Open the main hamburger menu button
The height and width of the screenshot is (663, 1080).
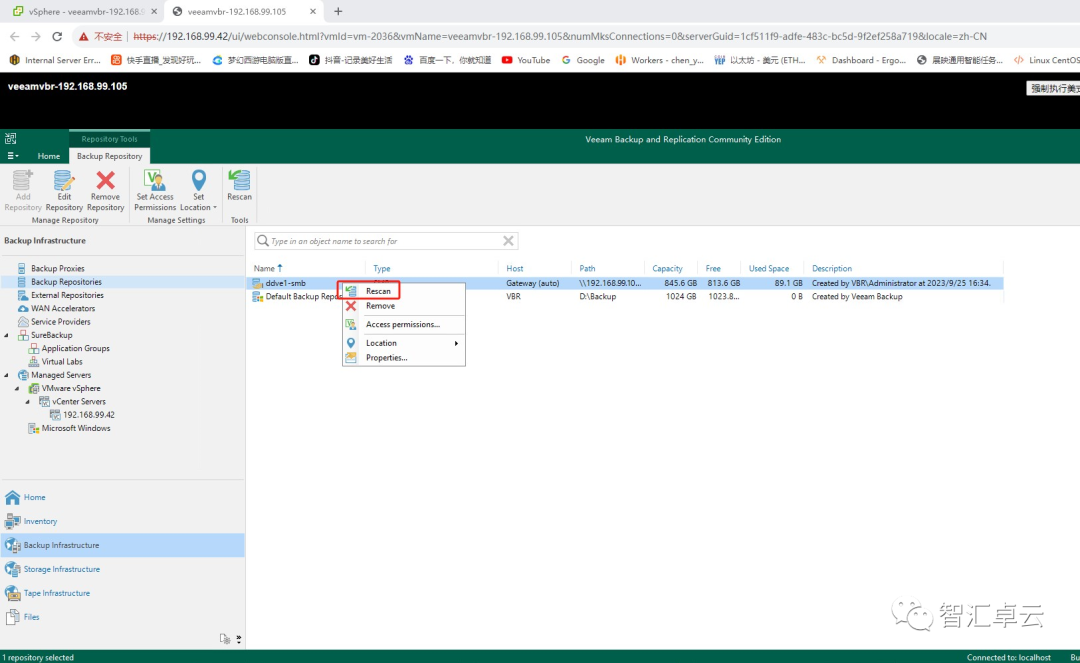[x=12, y=156]
